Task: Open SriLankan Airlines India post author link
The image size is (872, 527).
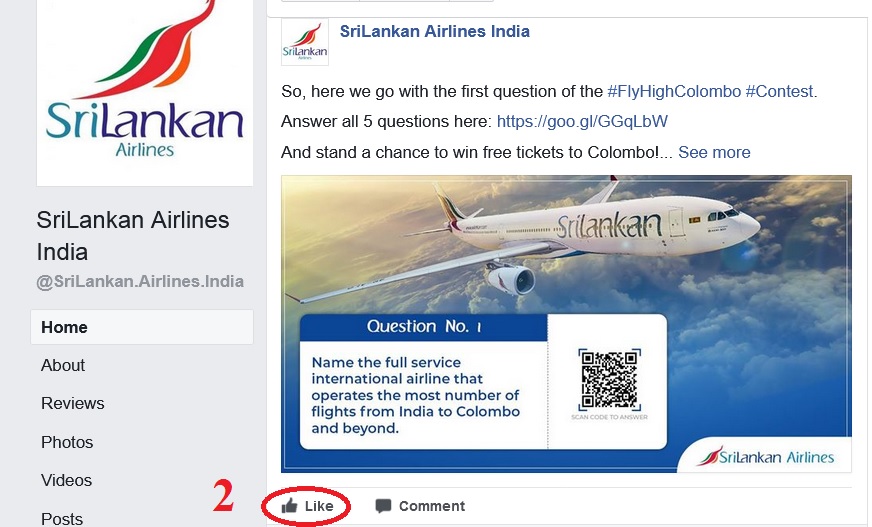Action: (434, 31)
